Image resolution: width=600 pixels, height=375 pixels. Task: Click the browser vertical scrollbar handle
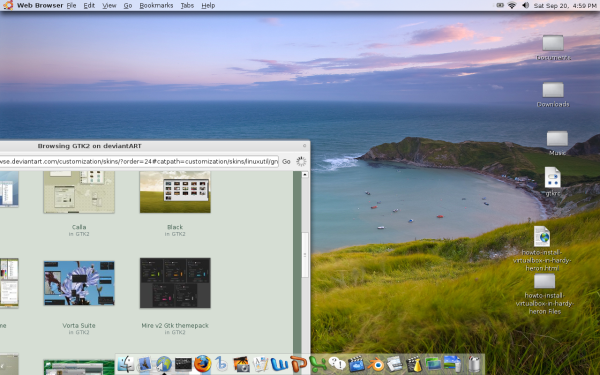pos(305,255)
